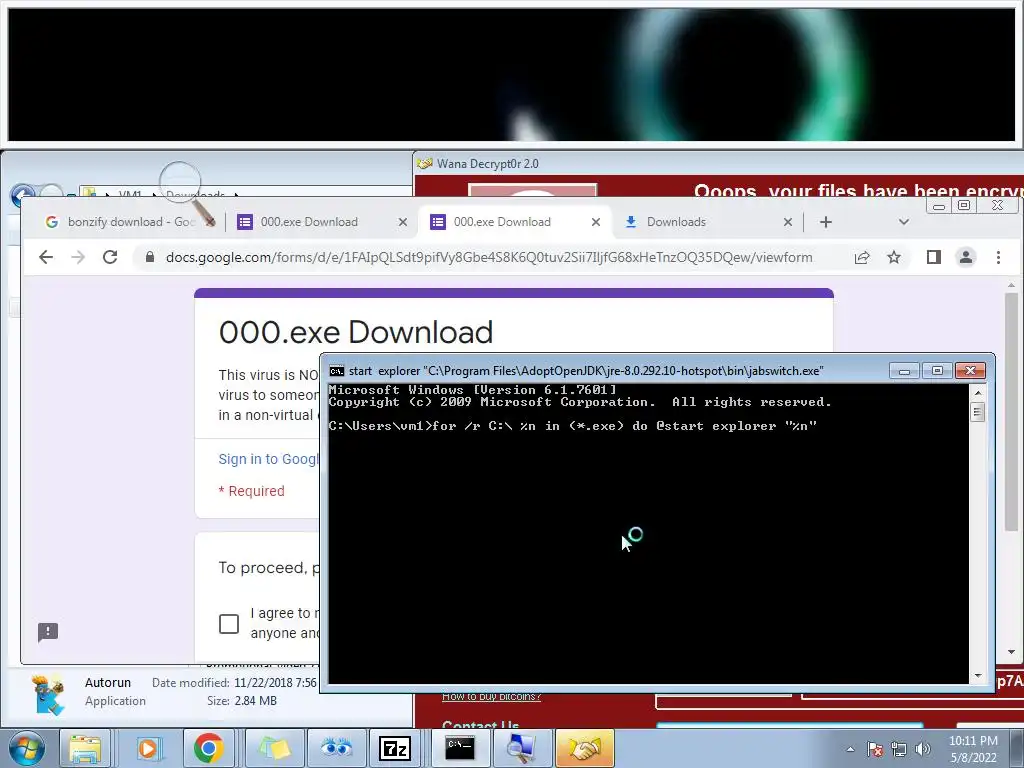Open the network tray icon

[x=899, y=749]
